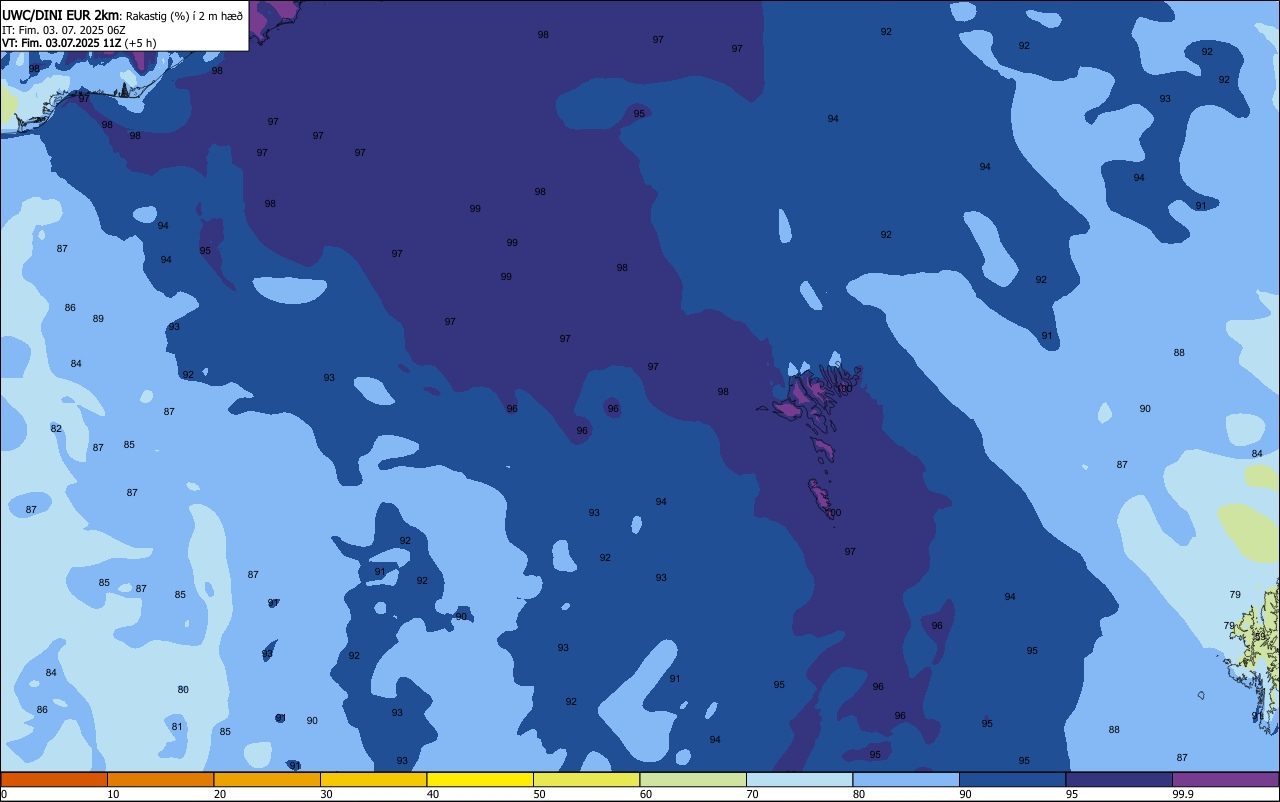Click the "82" humidity value on the map

(56, 429)
